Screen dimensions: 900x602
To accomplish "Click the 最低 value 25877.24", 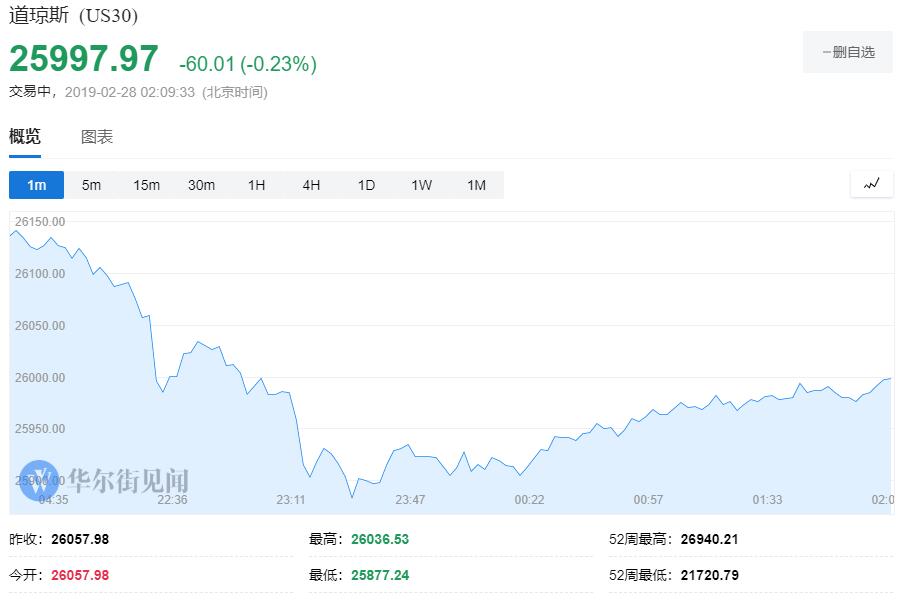I will click(x=380, y=575).
